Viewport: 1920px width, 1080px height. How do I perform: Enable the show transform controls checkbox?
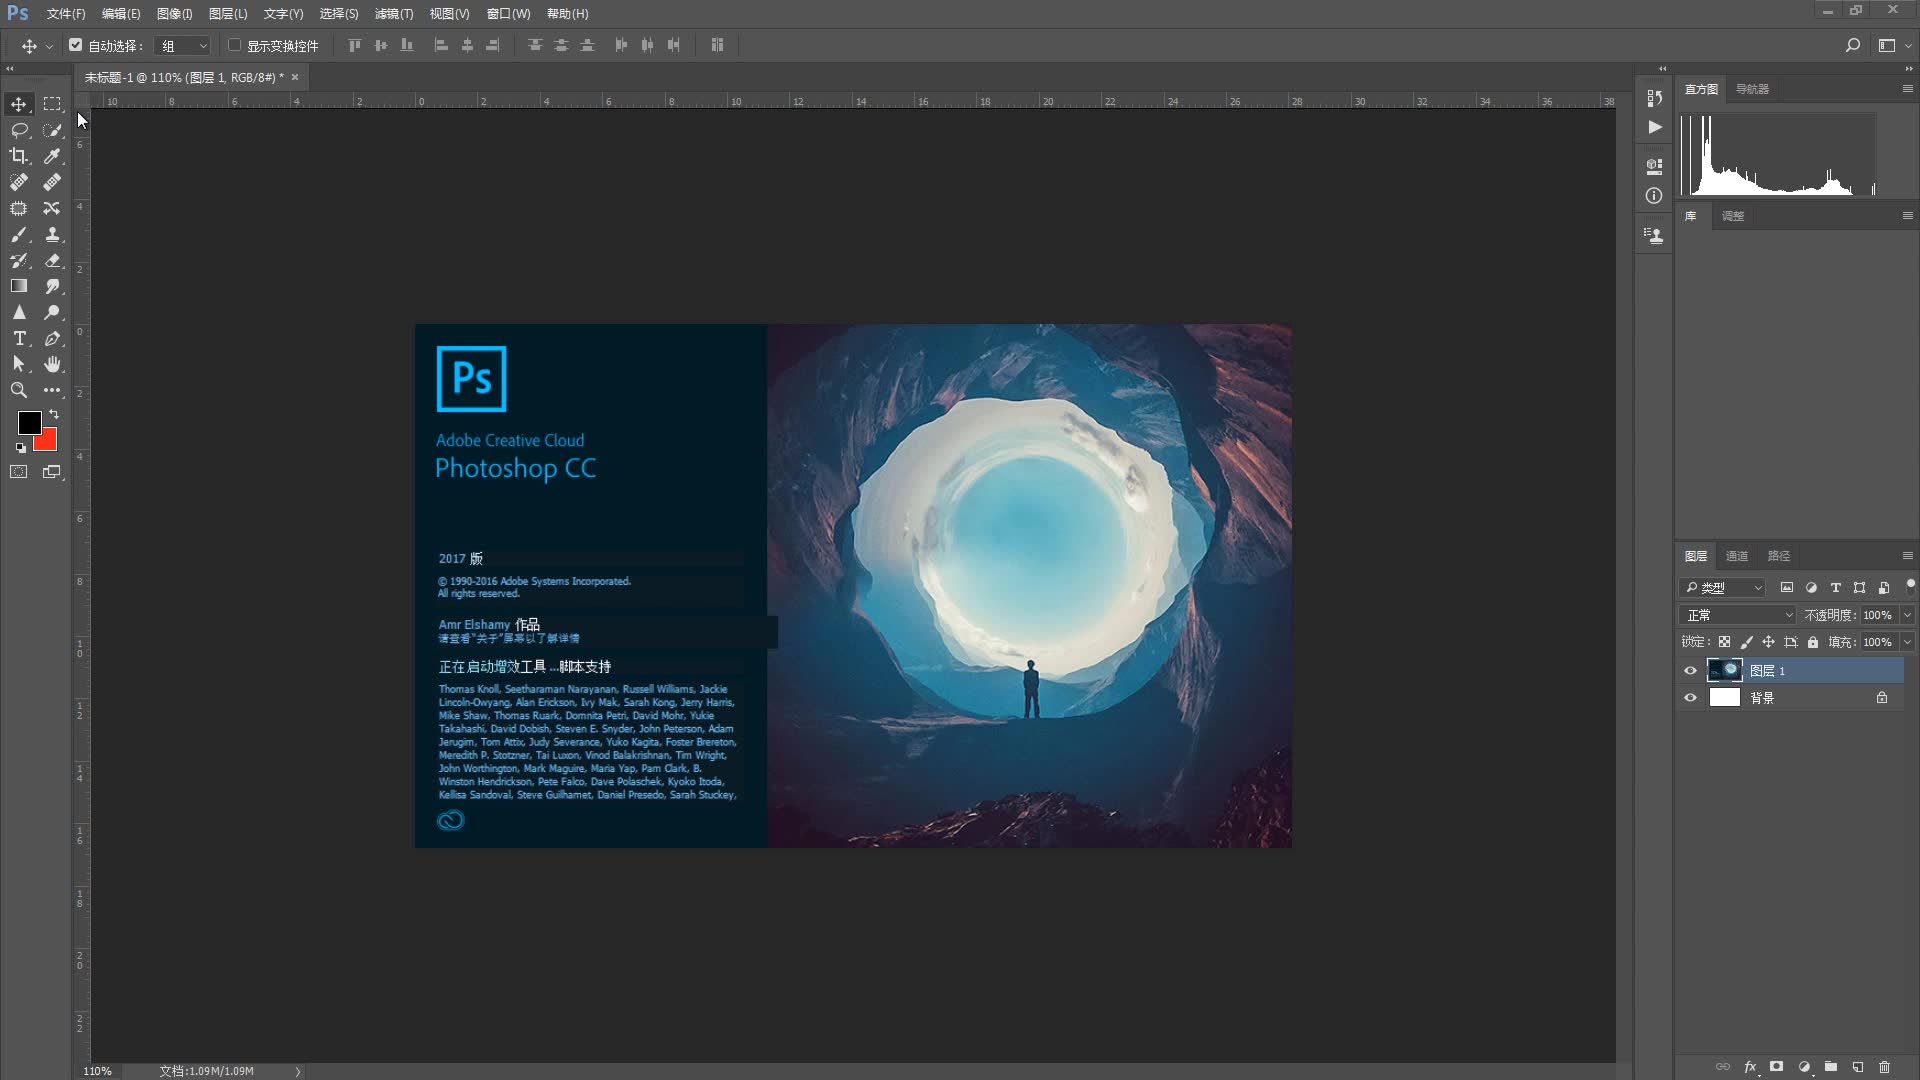click(235, 45)
